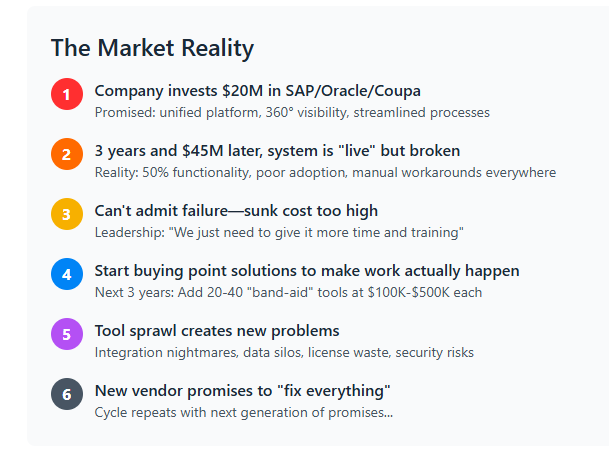Click "Company invests $20M in SAP/Oracle/Coupa" title
This screenshot has height=457, width=609.
click(257, 91)
